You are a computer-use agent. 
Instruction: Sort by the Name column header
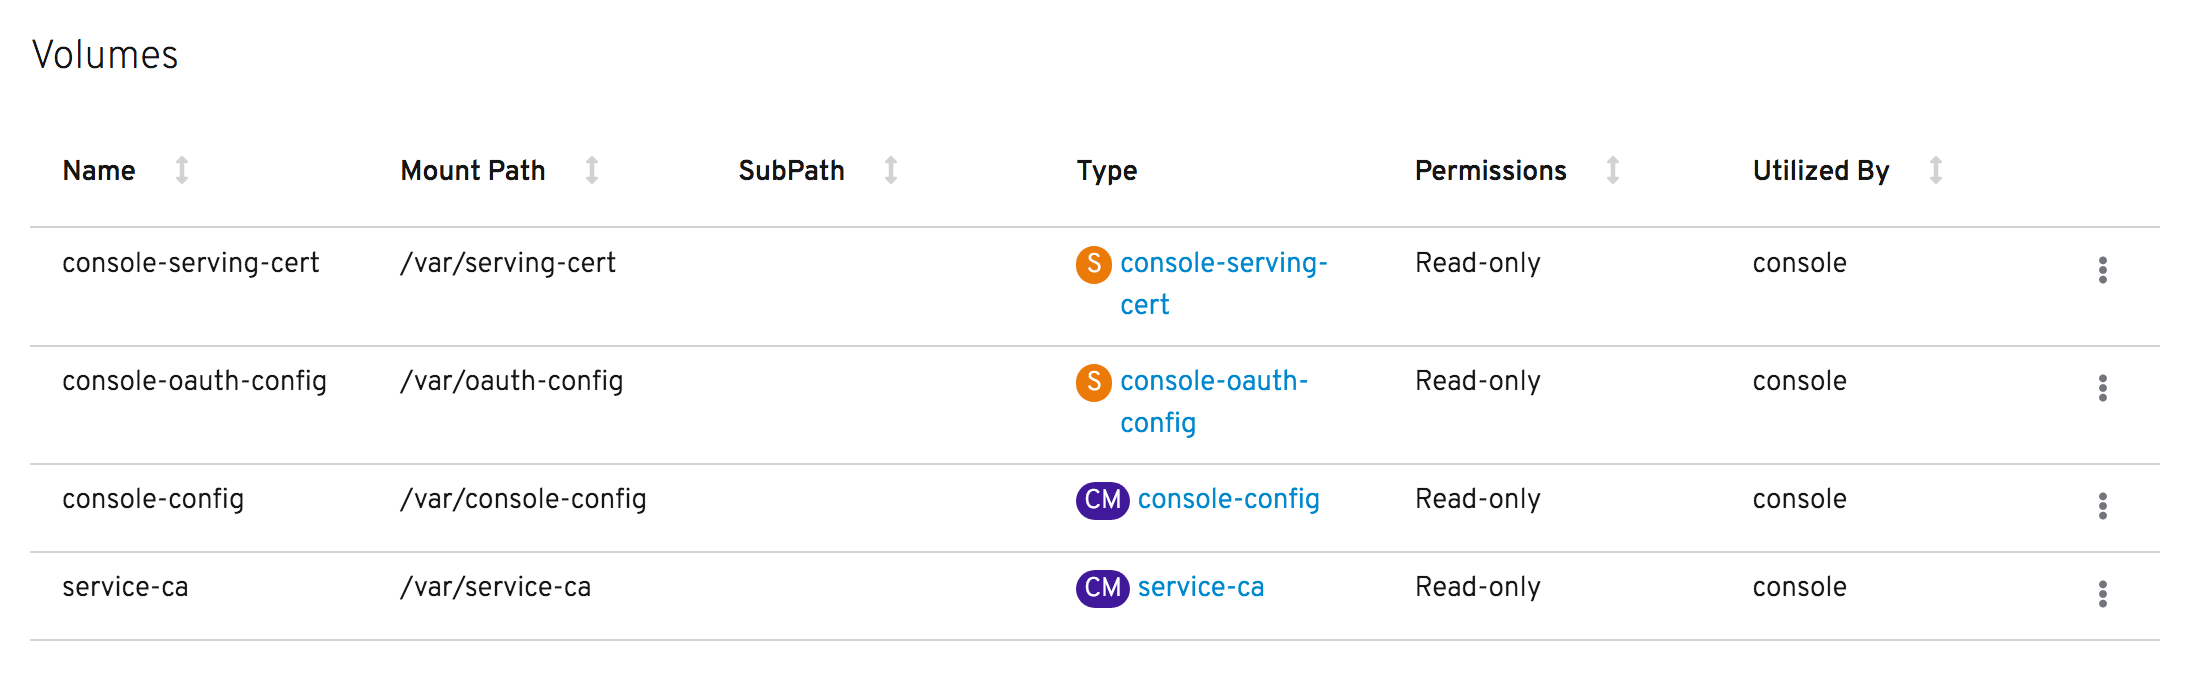[99, 171]
